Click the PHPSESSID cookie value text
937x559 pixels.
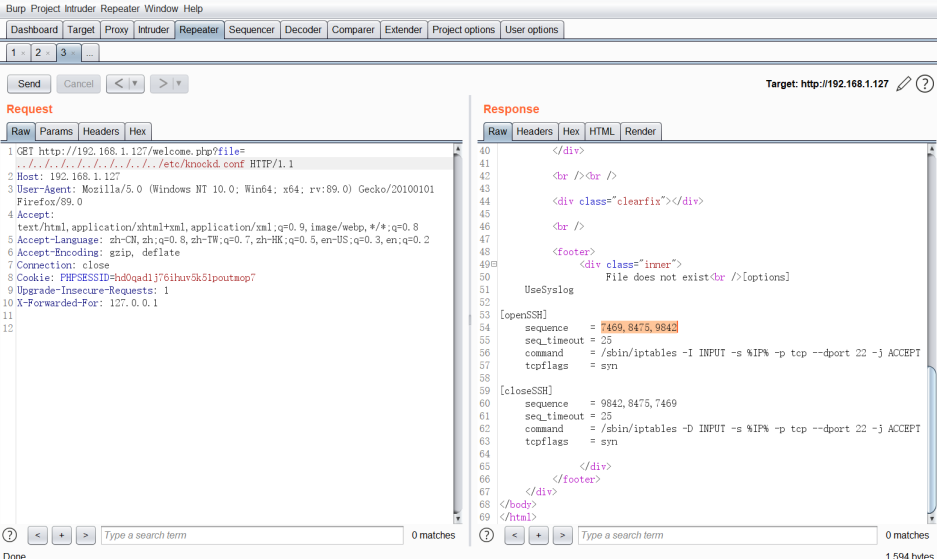[x=185, y=278]
